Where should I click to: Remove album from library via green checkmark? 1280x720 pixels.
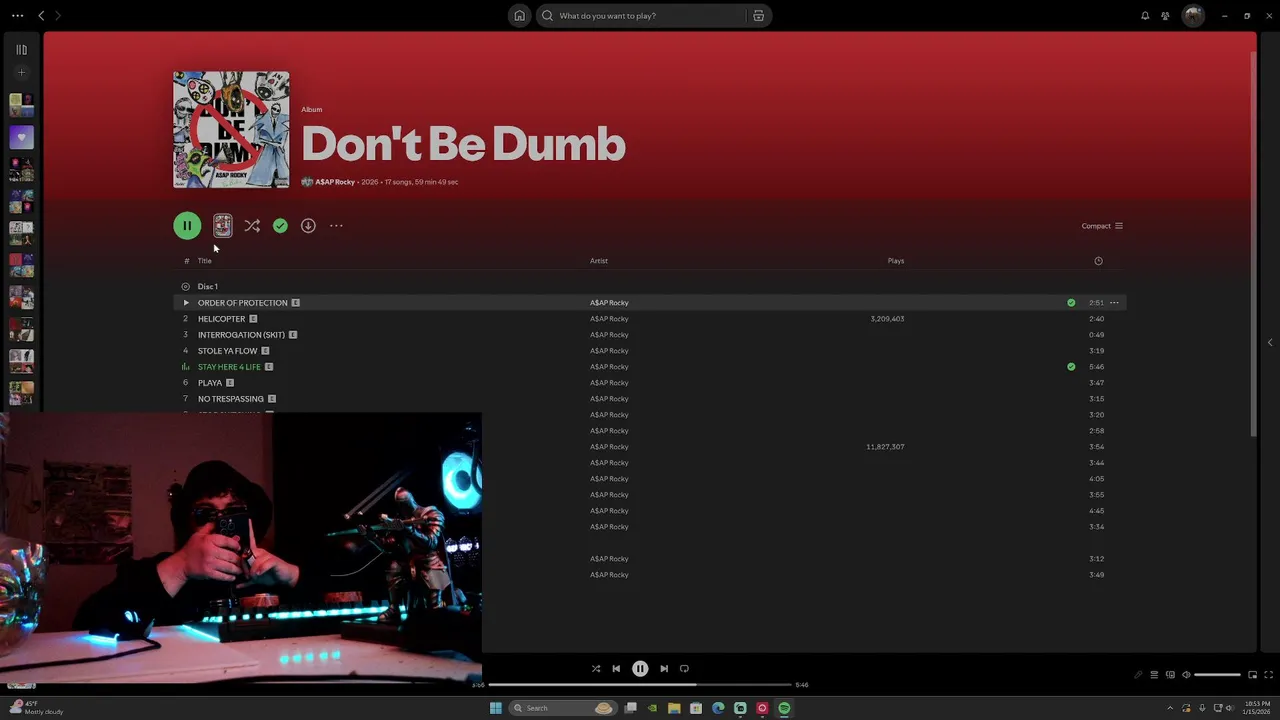[280, 226]
